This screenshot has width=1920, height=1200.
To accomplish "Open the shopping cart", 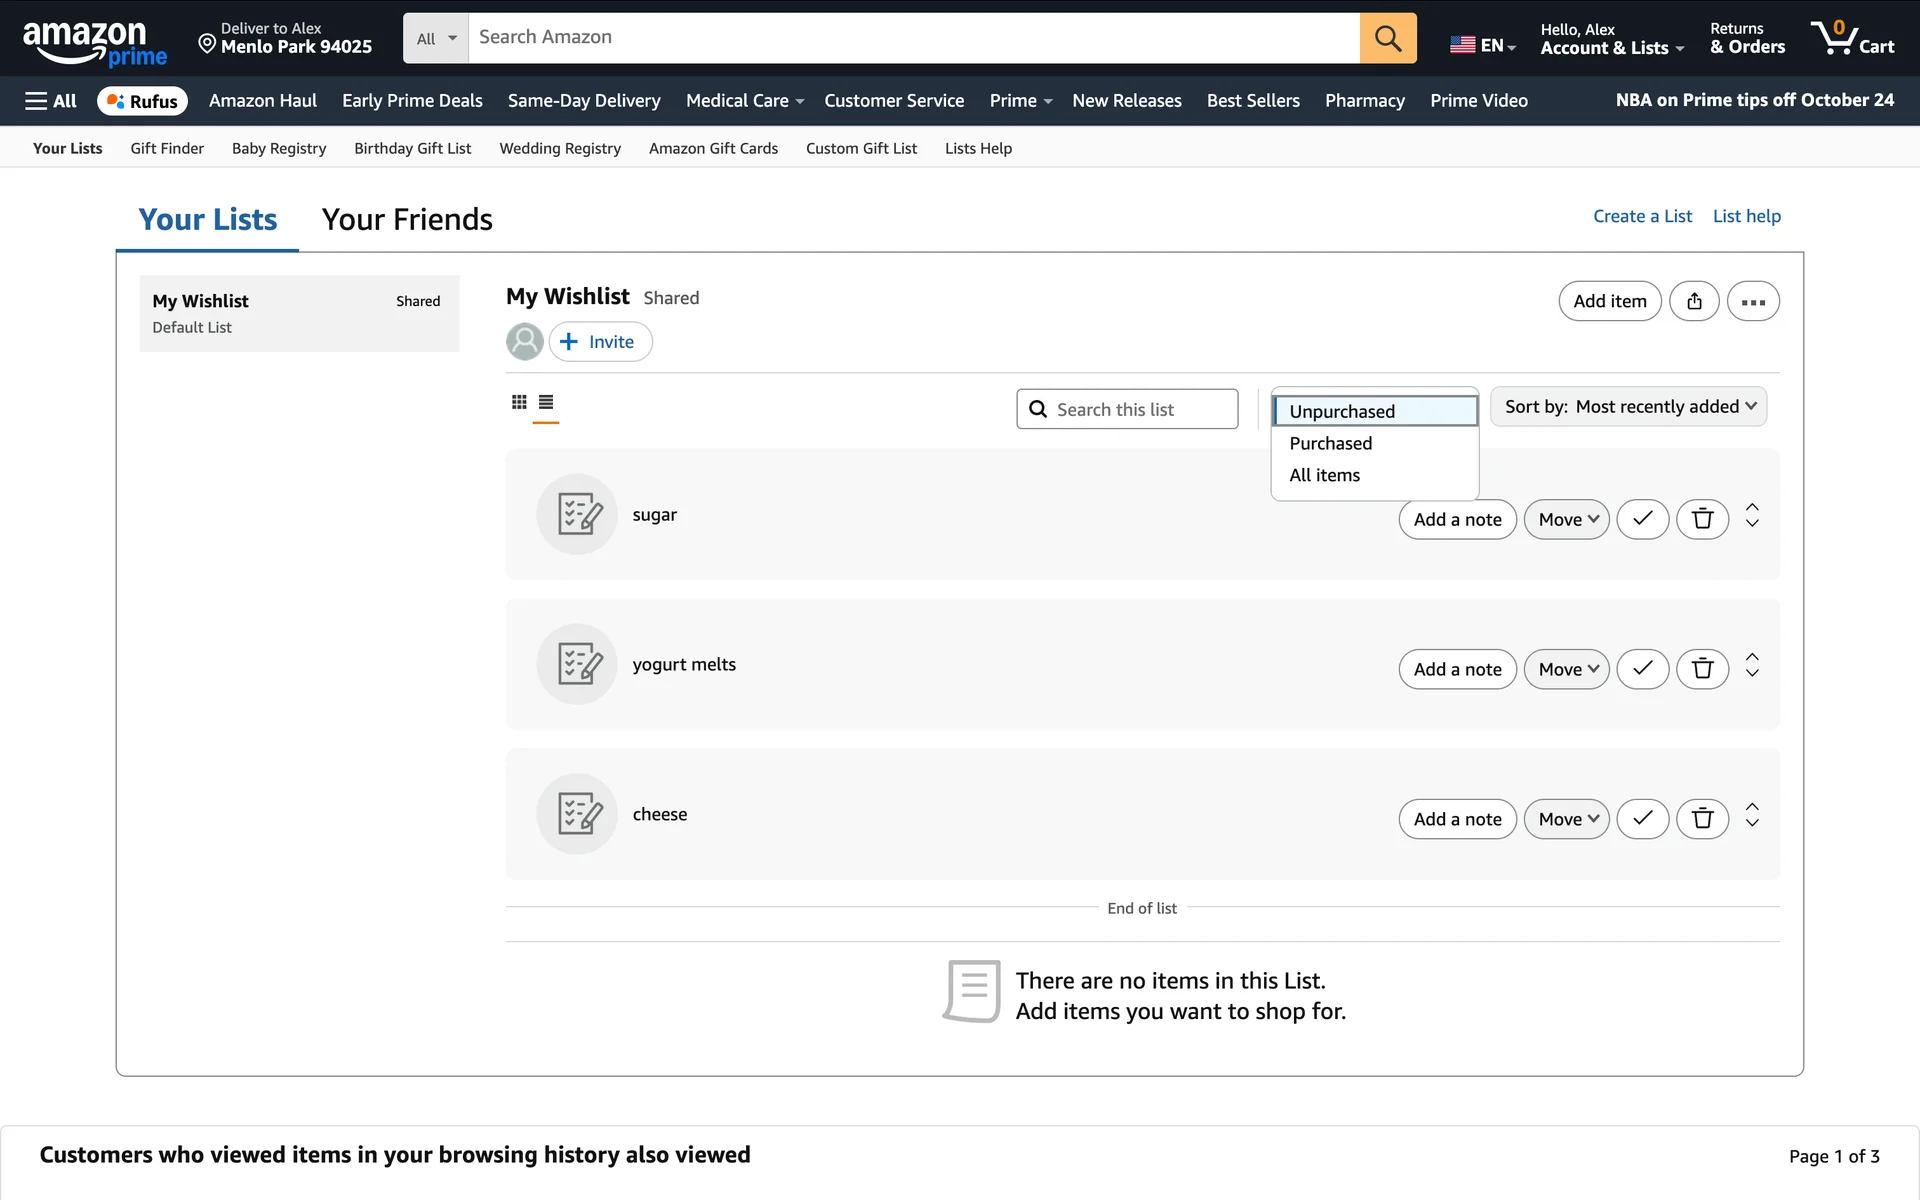I will (x=1853, y=38).
